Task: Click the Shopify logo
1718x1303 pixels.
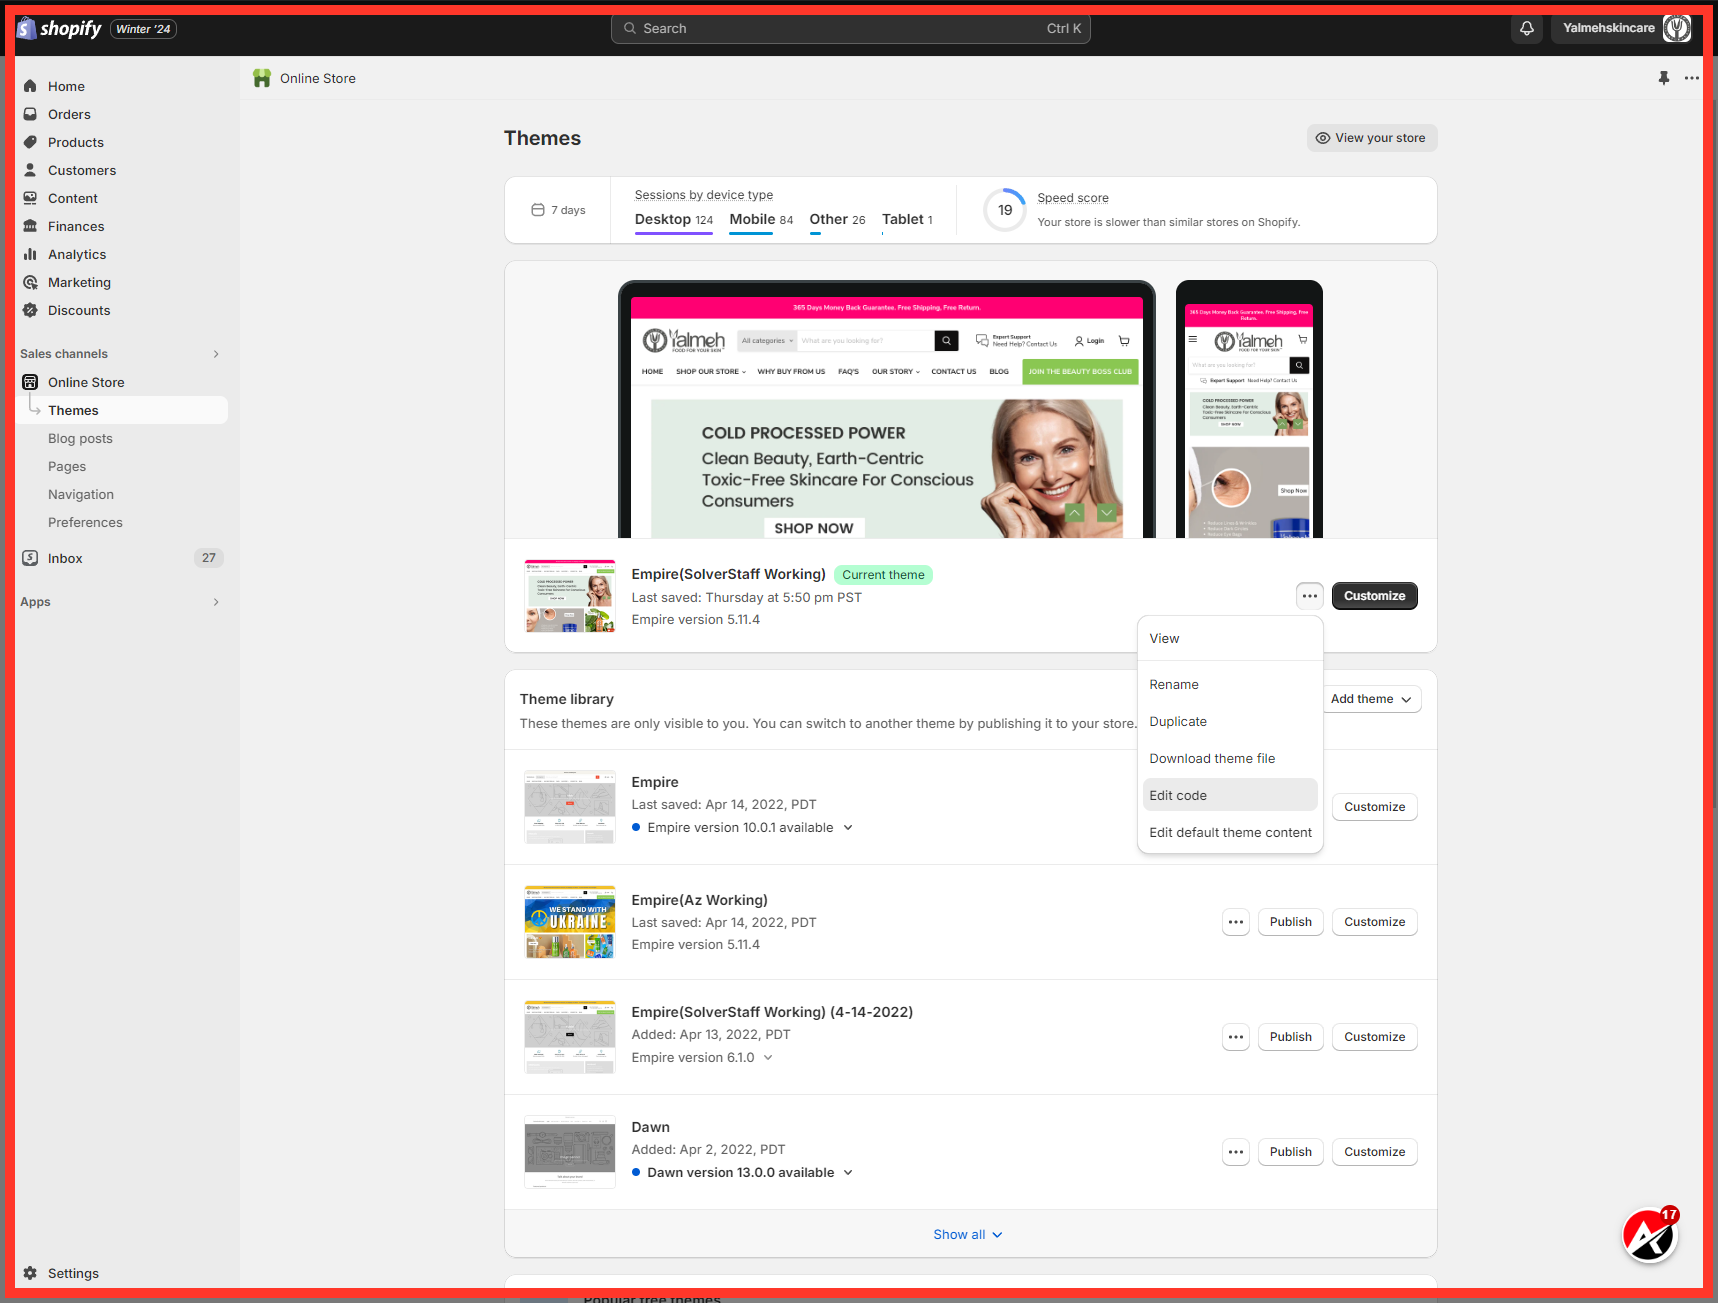Action: pyautogui.click(x=60, y=28)
